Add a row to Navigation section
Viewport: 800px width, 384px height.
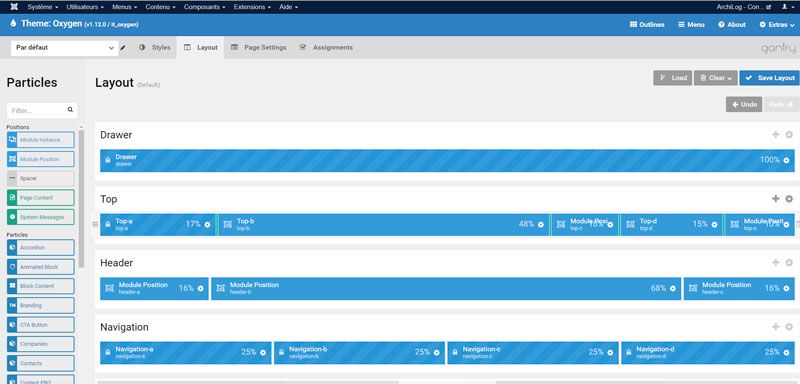coord(776,327)
